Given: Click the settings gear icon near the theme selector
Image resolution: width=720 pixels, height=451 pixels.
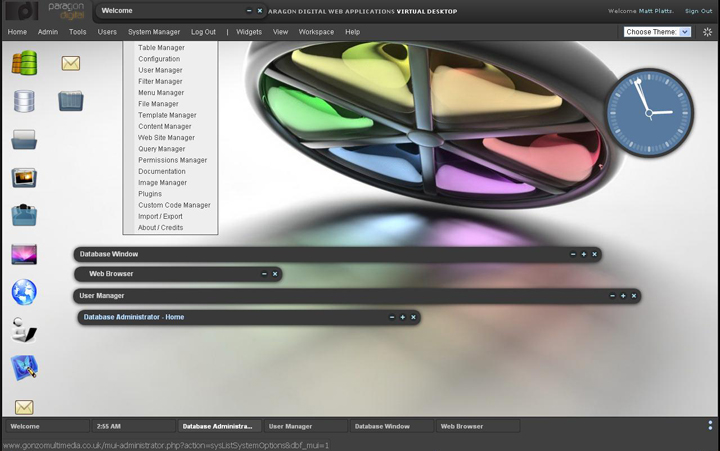Looking at the screenshot, I should click(707, 32).
